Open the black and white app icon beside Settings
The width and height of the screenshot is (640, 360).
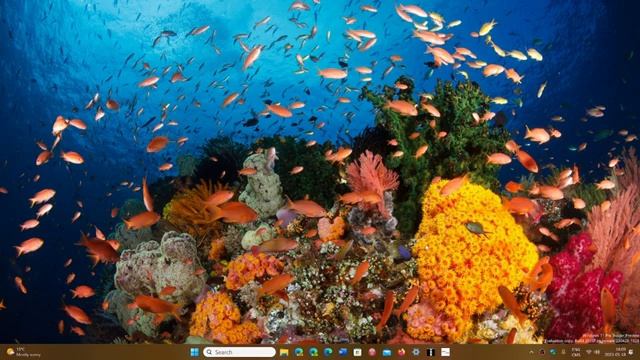coord(431,352)
